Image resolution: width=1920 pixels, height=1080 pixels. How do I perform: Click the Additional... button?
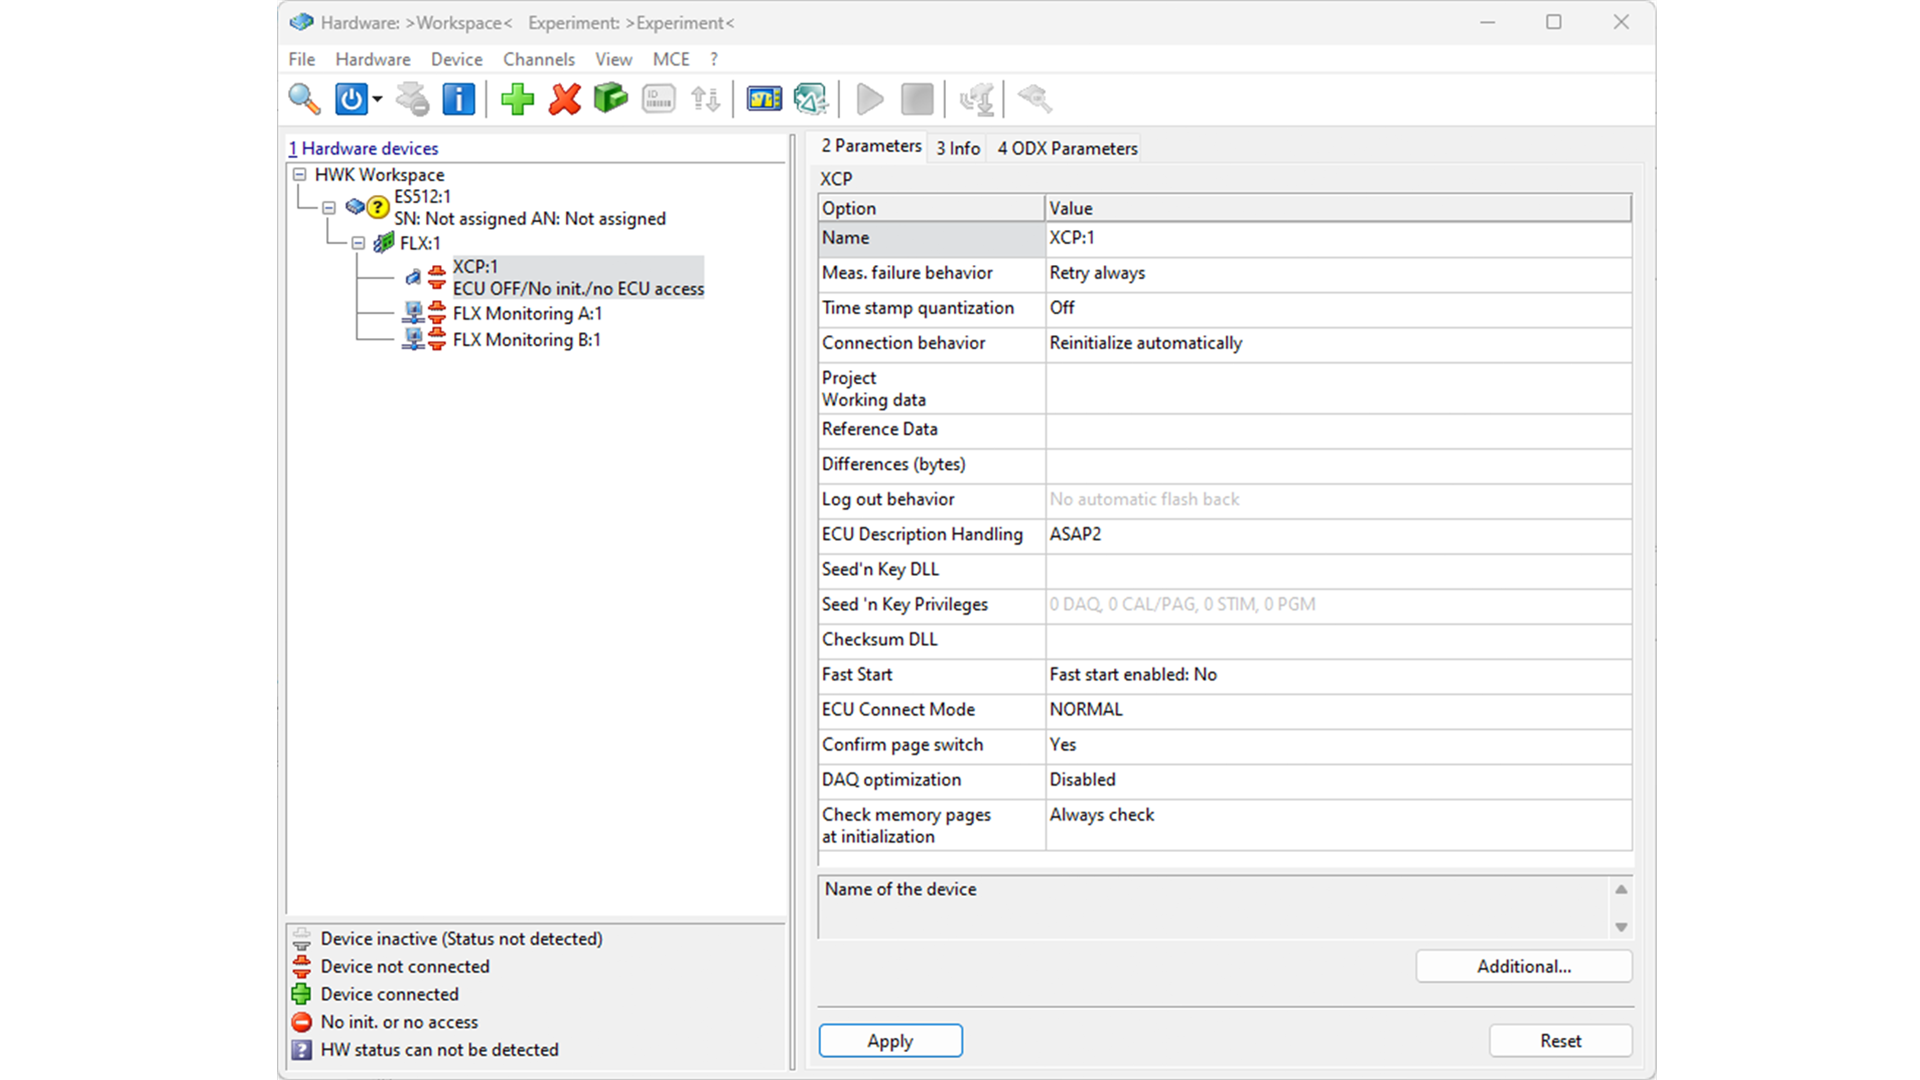[1523, 966]
